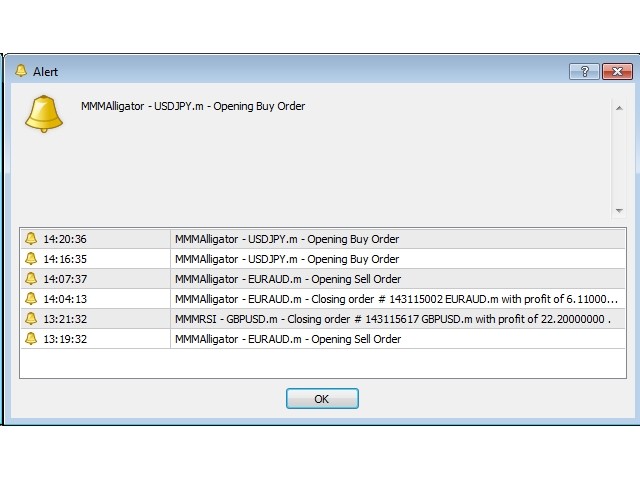
Task: Select EURAUD.m Closing order # 143115002 message
Action: 396,299
